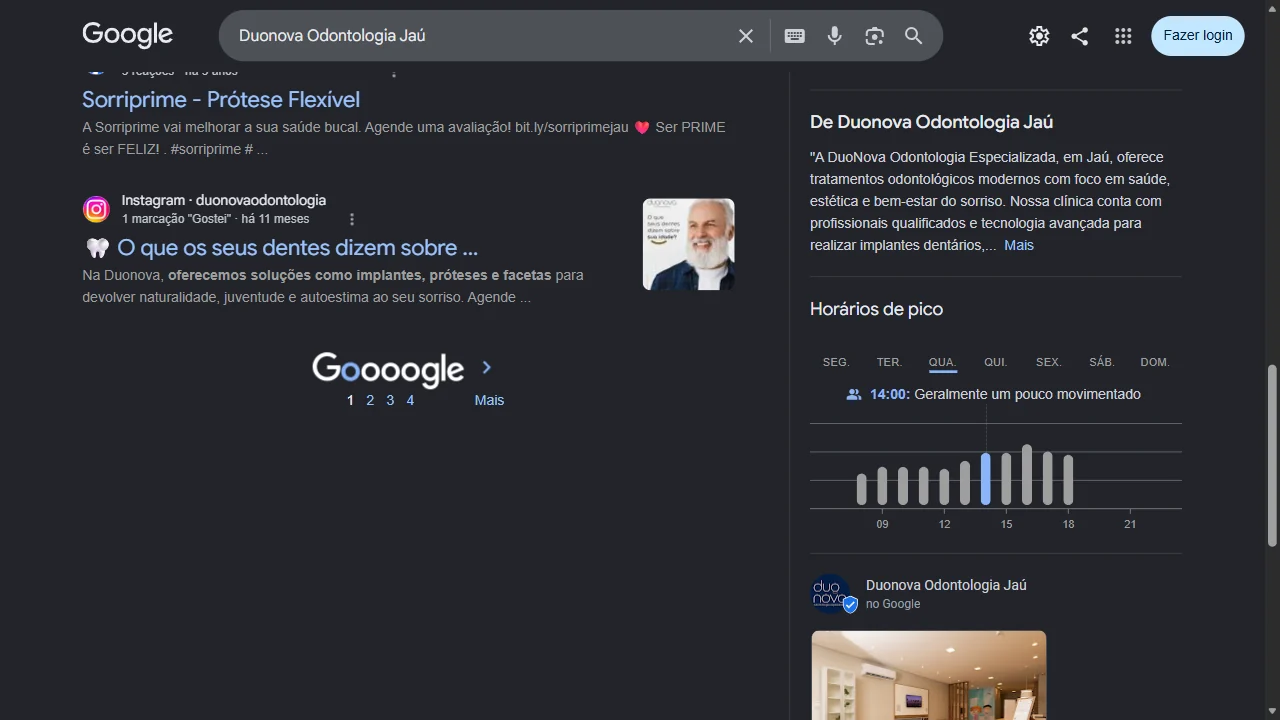This screenshot has height=720, width=1280.
Task: Click the next page chevron arrow
Action: (487, 368)
